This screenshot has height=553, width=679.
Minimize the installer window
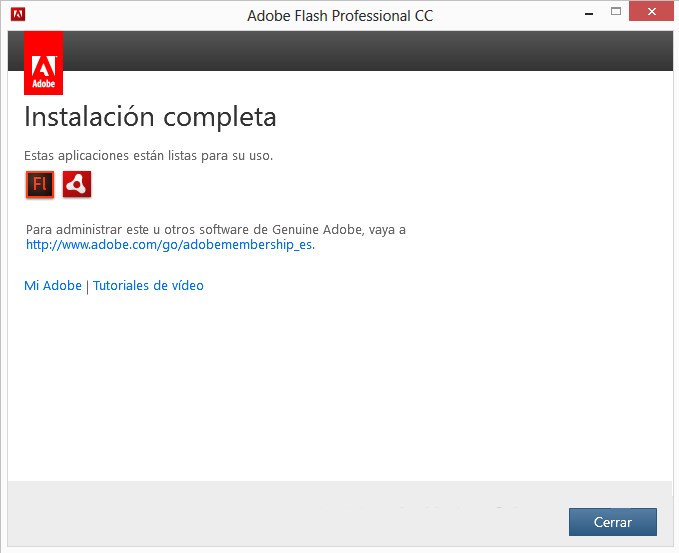(588, 13)
